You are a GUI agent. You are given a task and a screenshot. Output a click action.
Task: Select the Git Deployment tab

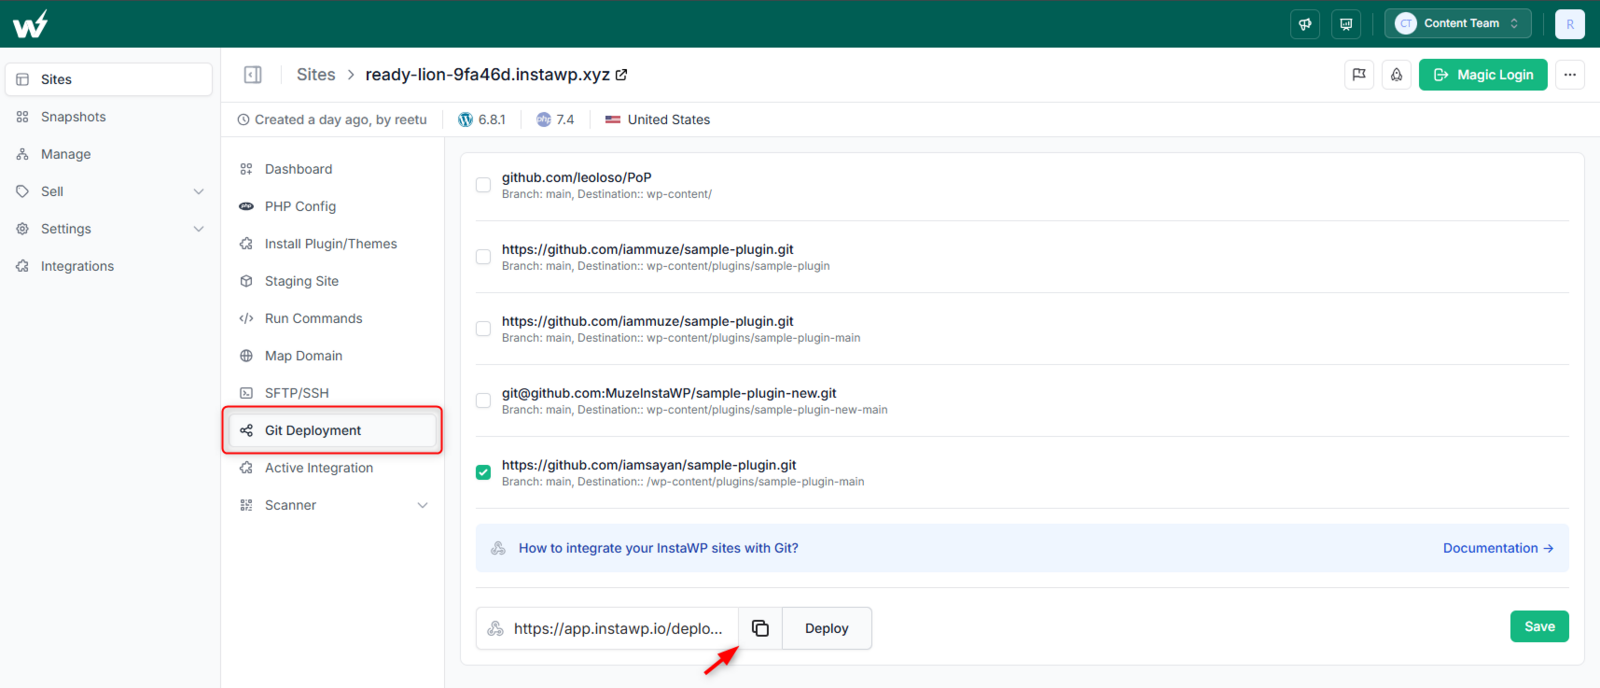[x=333, y=430]
